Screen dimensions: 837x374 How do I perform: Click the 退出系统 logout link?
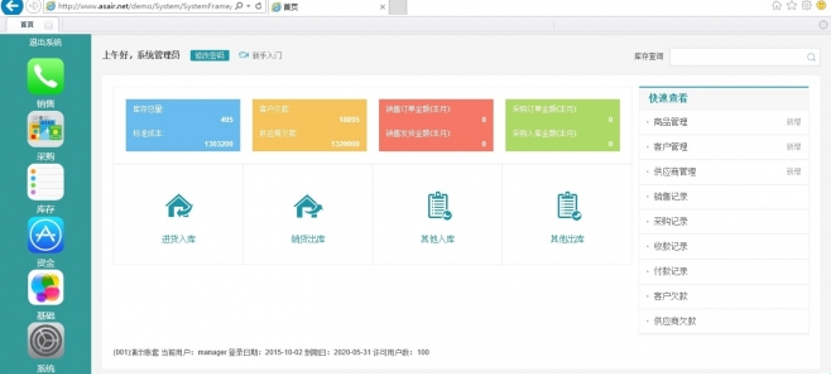tap(45, 42)
